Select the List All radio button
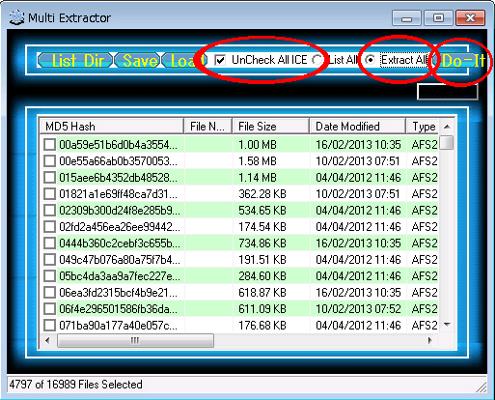Viewport: 495px width, 400px height. 317,60
